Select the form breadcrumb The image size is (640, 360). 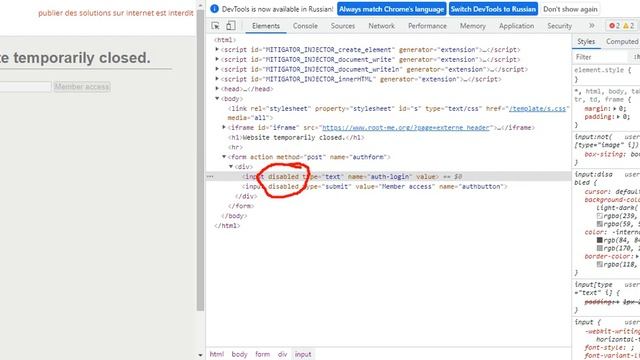click(262, 354)
